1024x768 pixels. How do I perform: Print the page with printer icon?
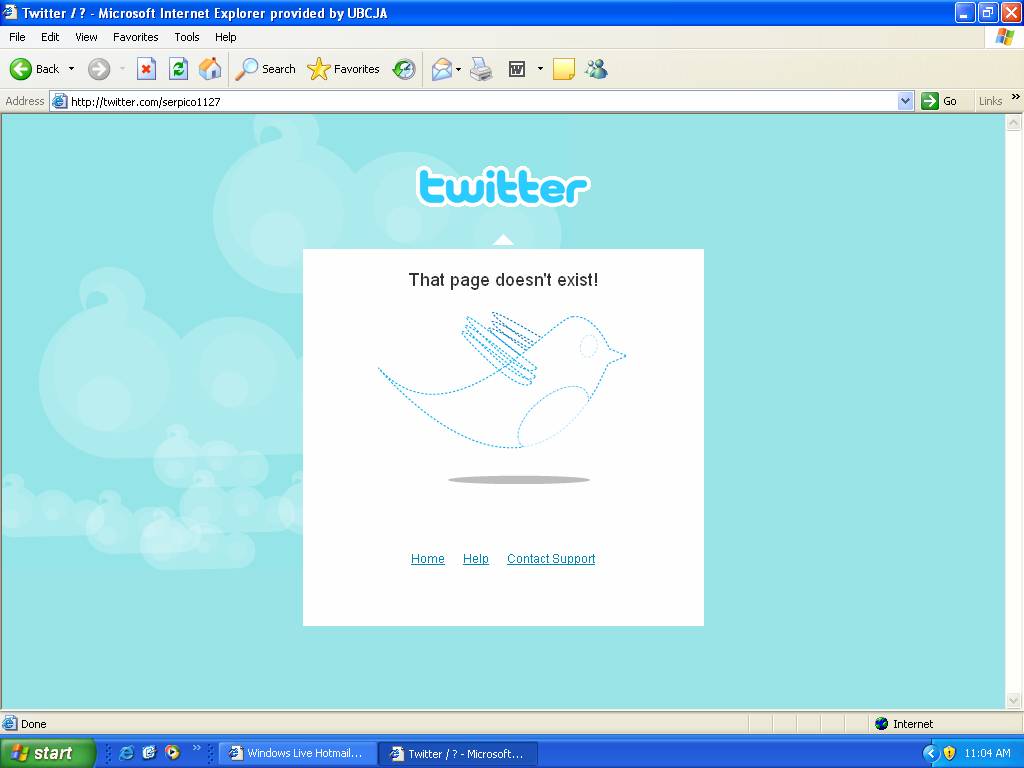click(x=481, y=69)
